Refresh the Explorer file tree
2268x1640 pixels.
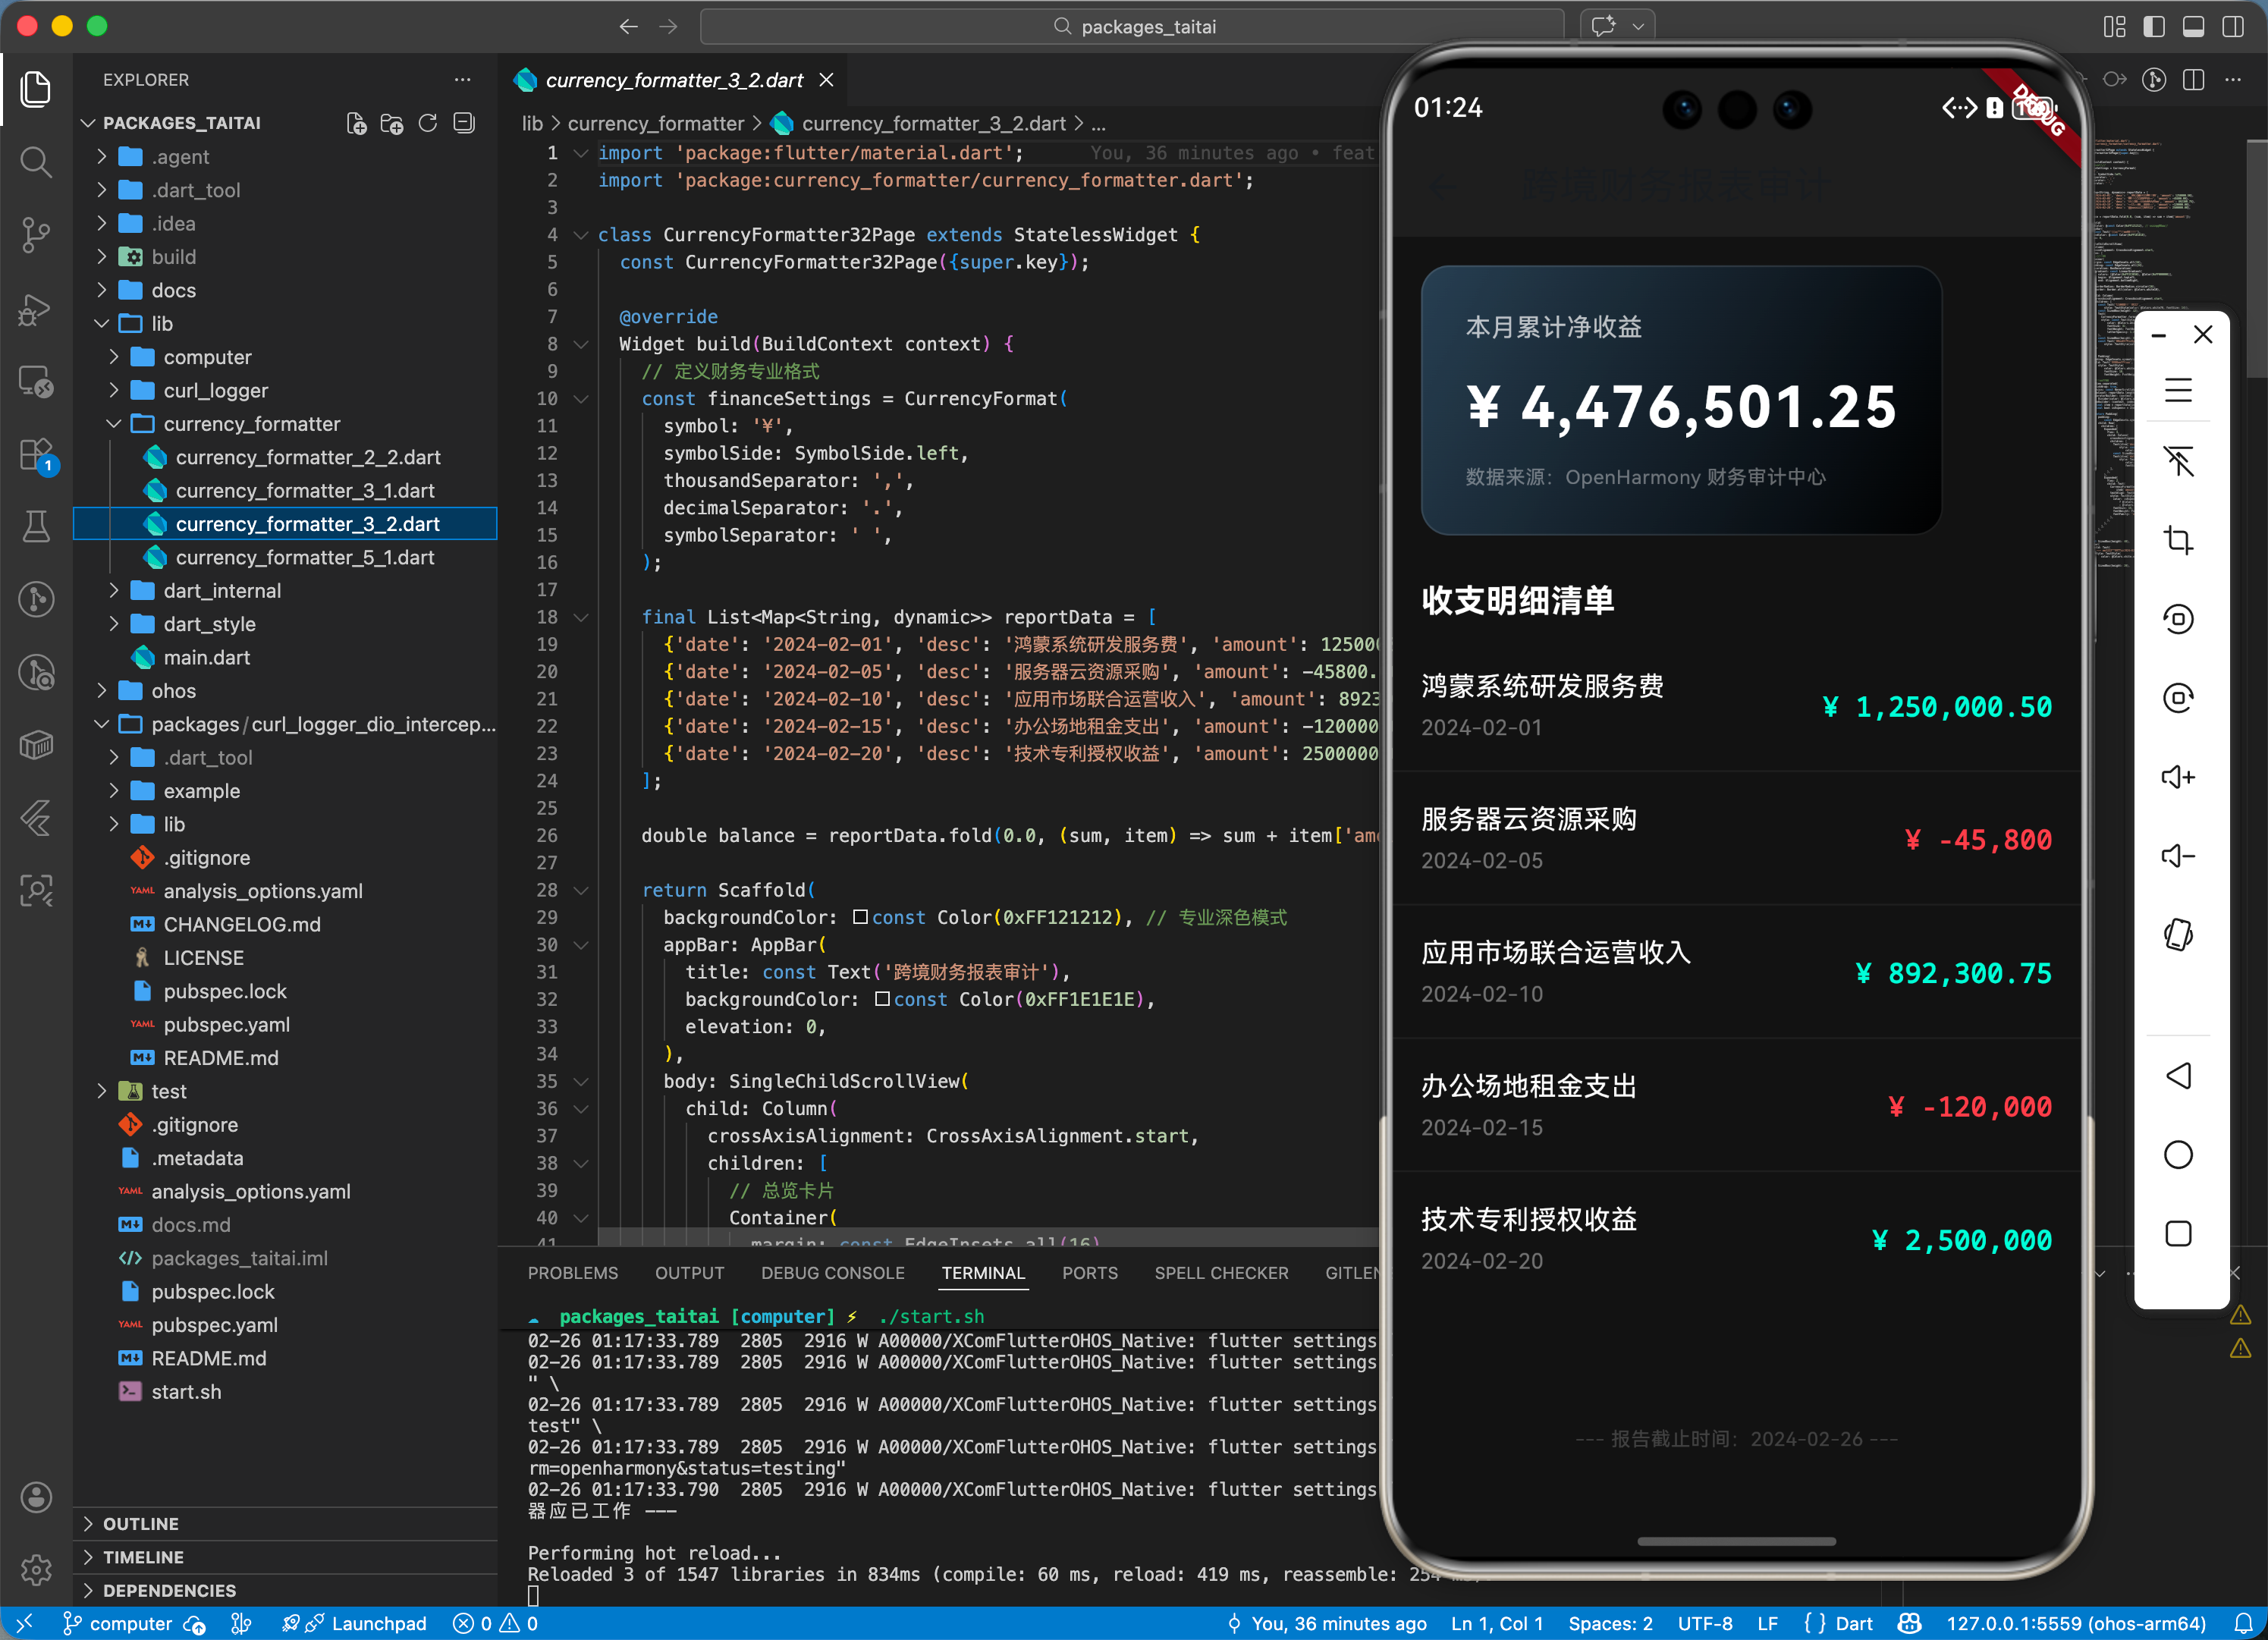coord(428,123)
